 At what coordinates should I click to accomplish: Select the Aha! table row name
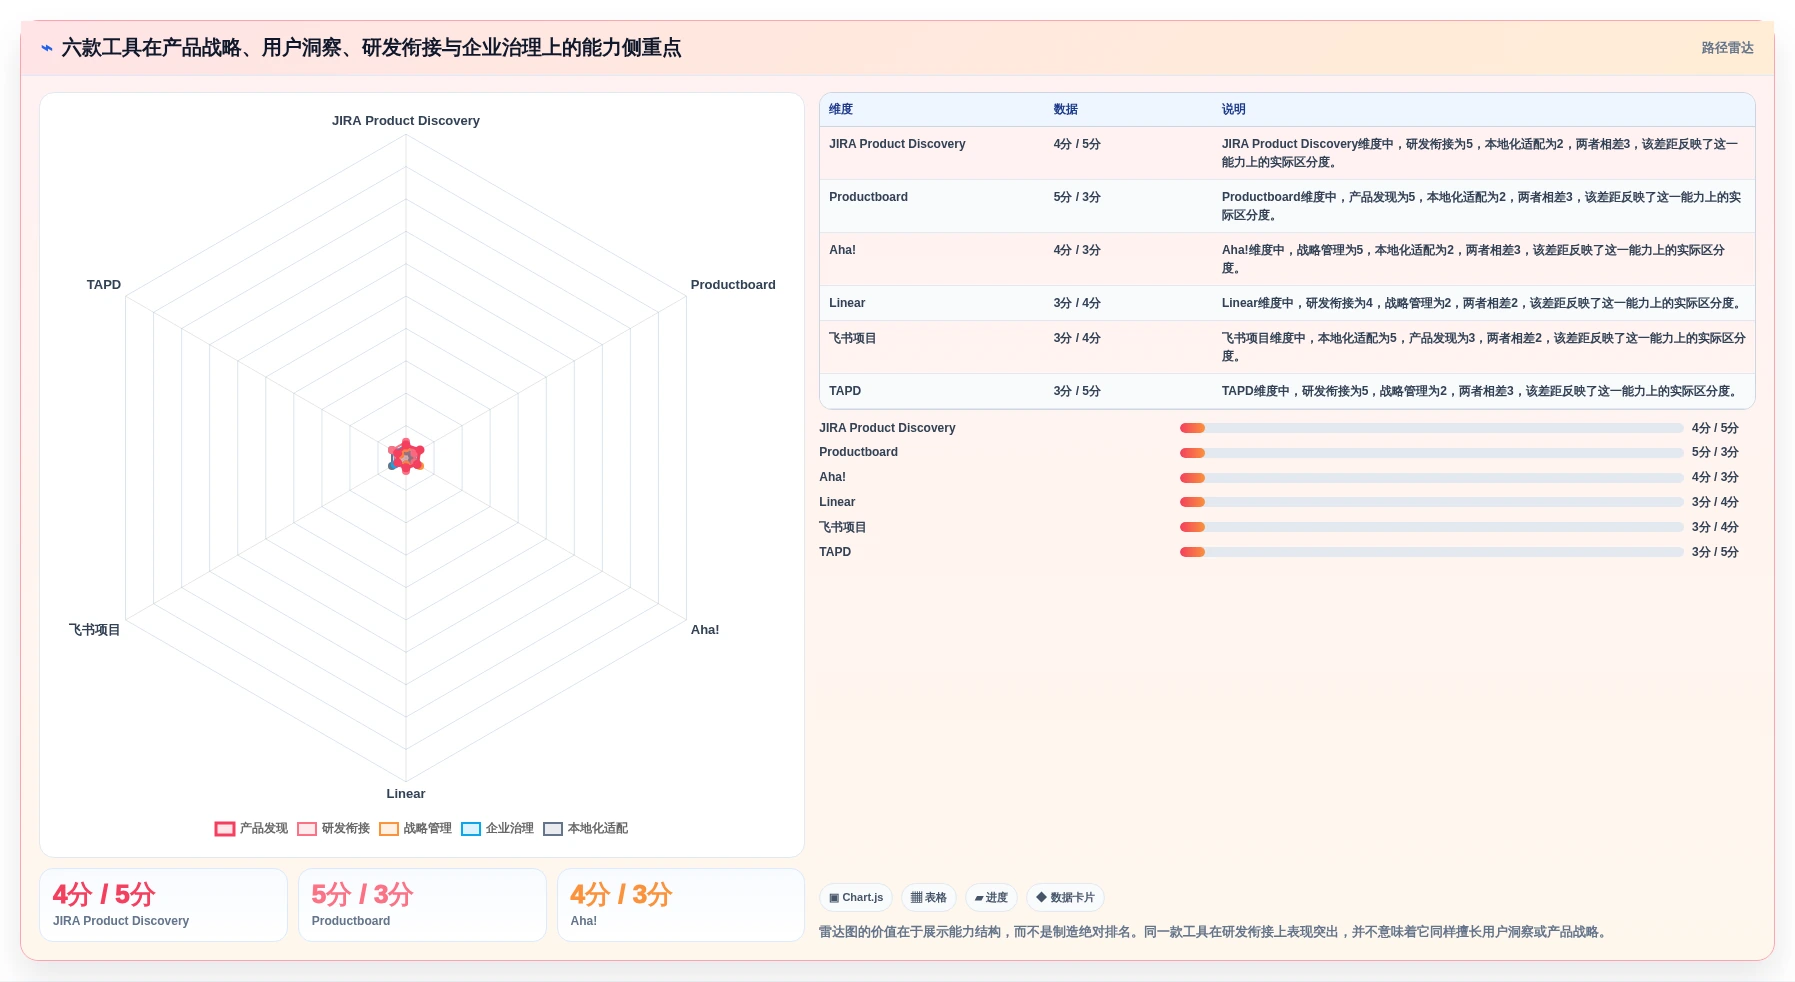tap(842, 250)
